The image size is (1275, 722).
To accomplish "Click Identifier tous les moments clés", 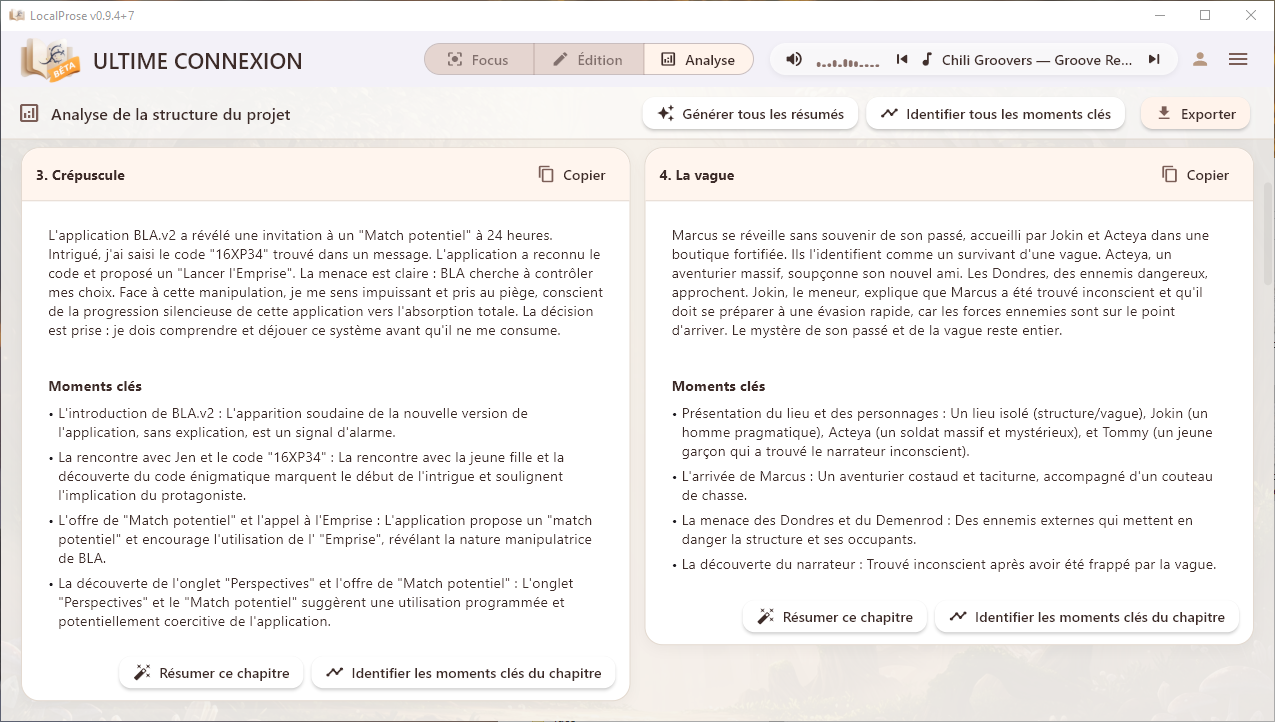I will [x=995, y=114].
